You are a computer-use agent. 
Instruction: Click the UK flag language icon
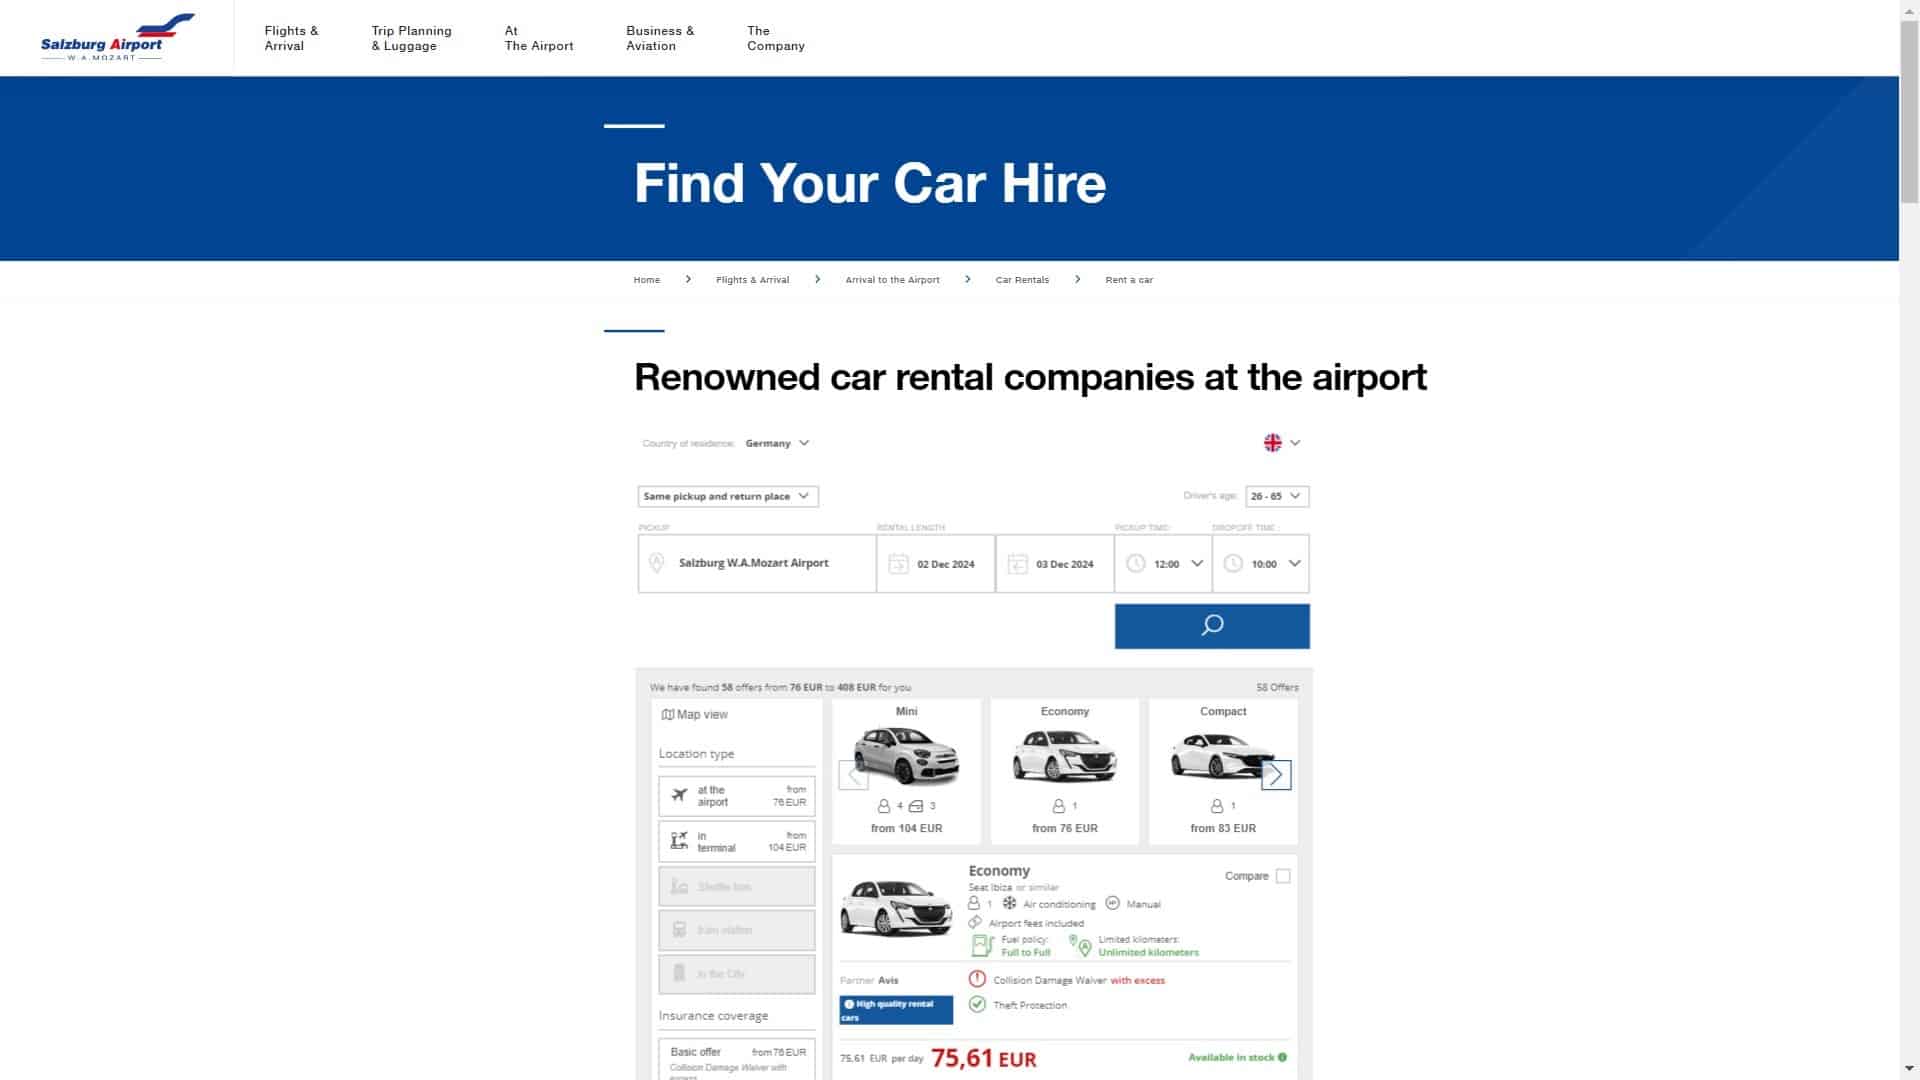tap(1273, 443)
